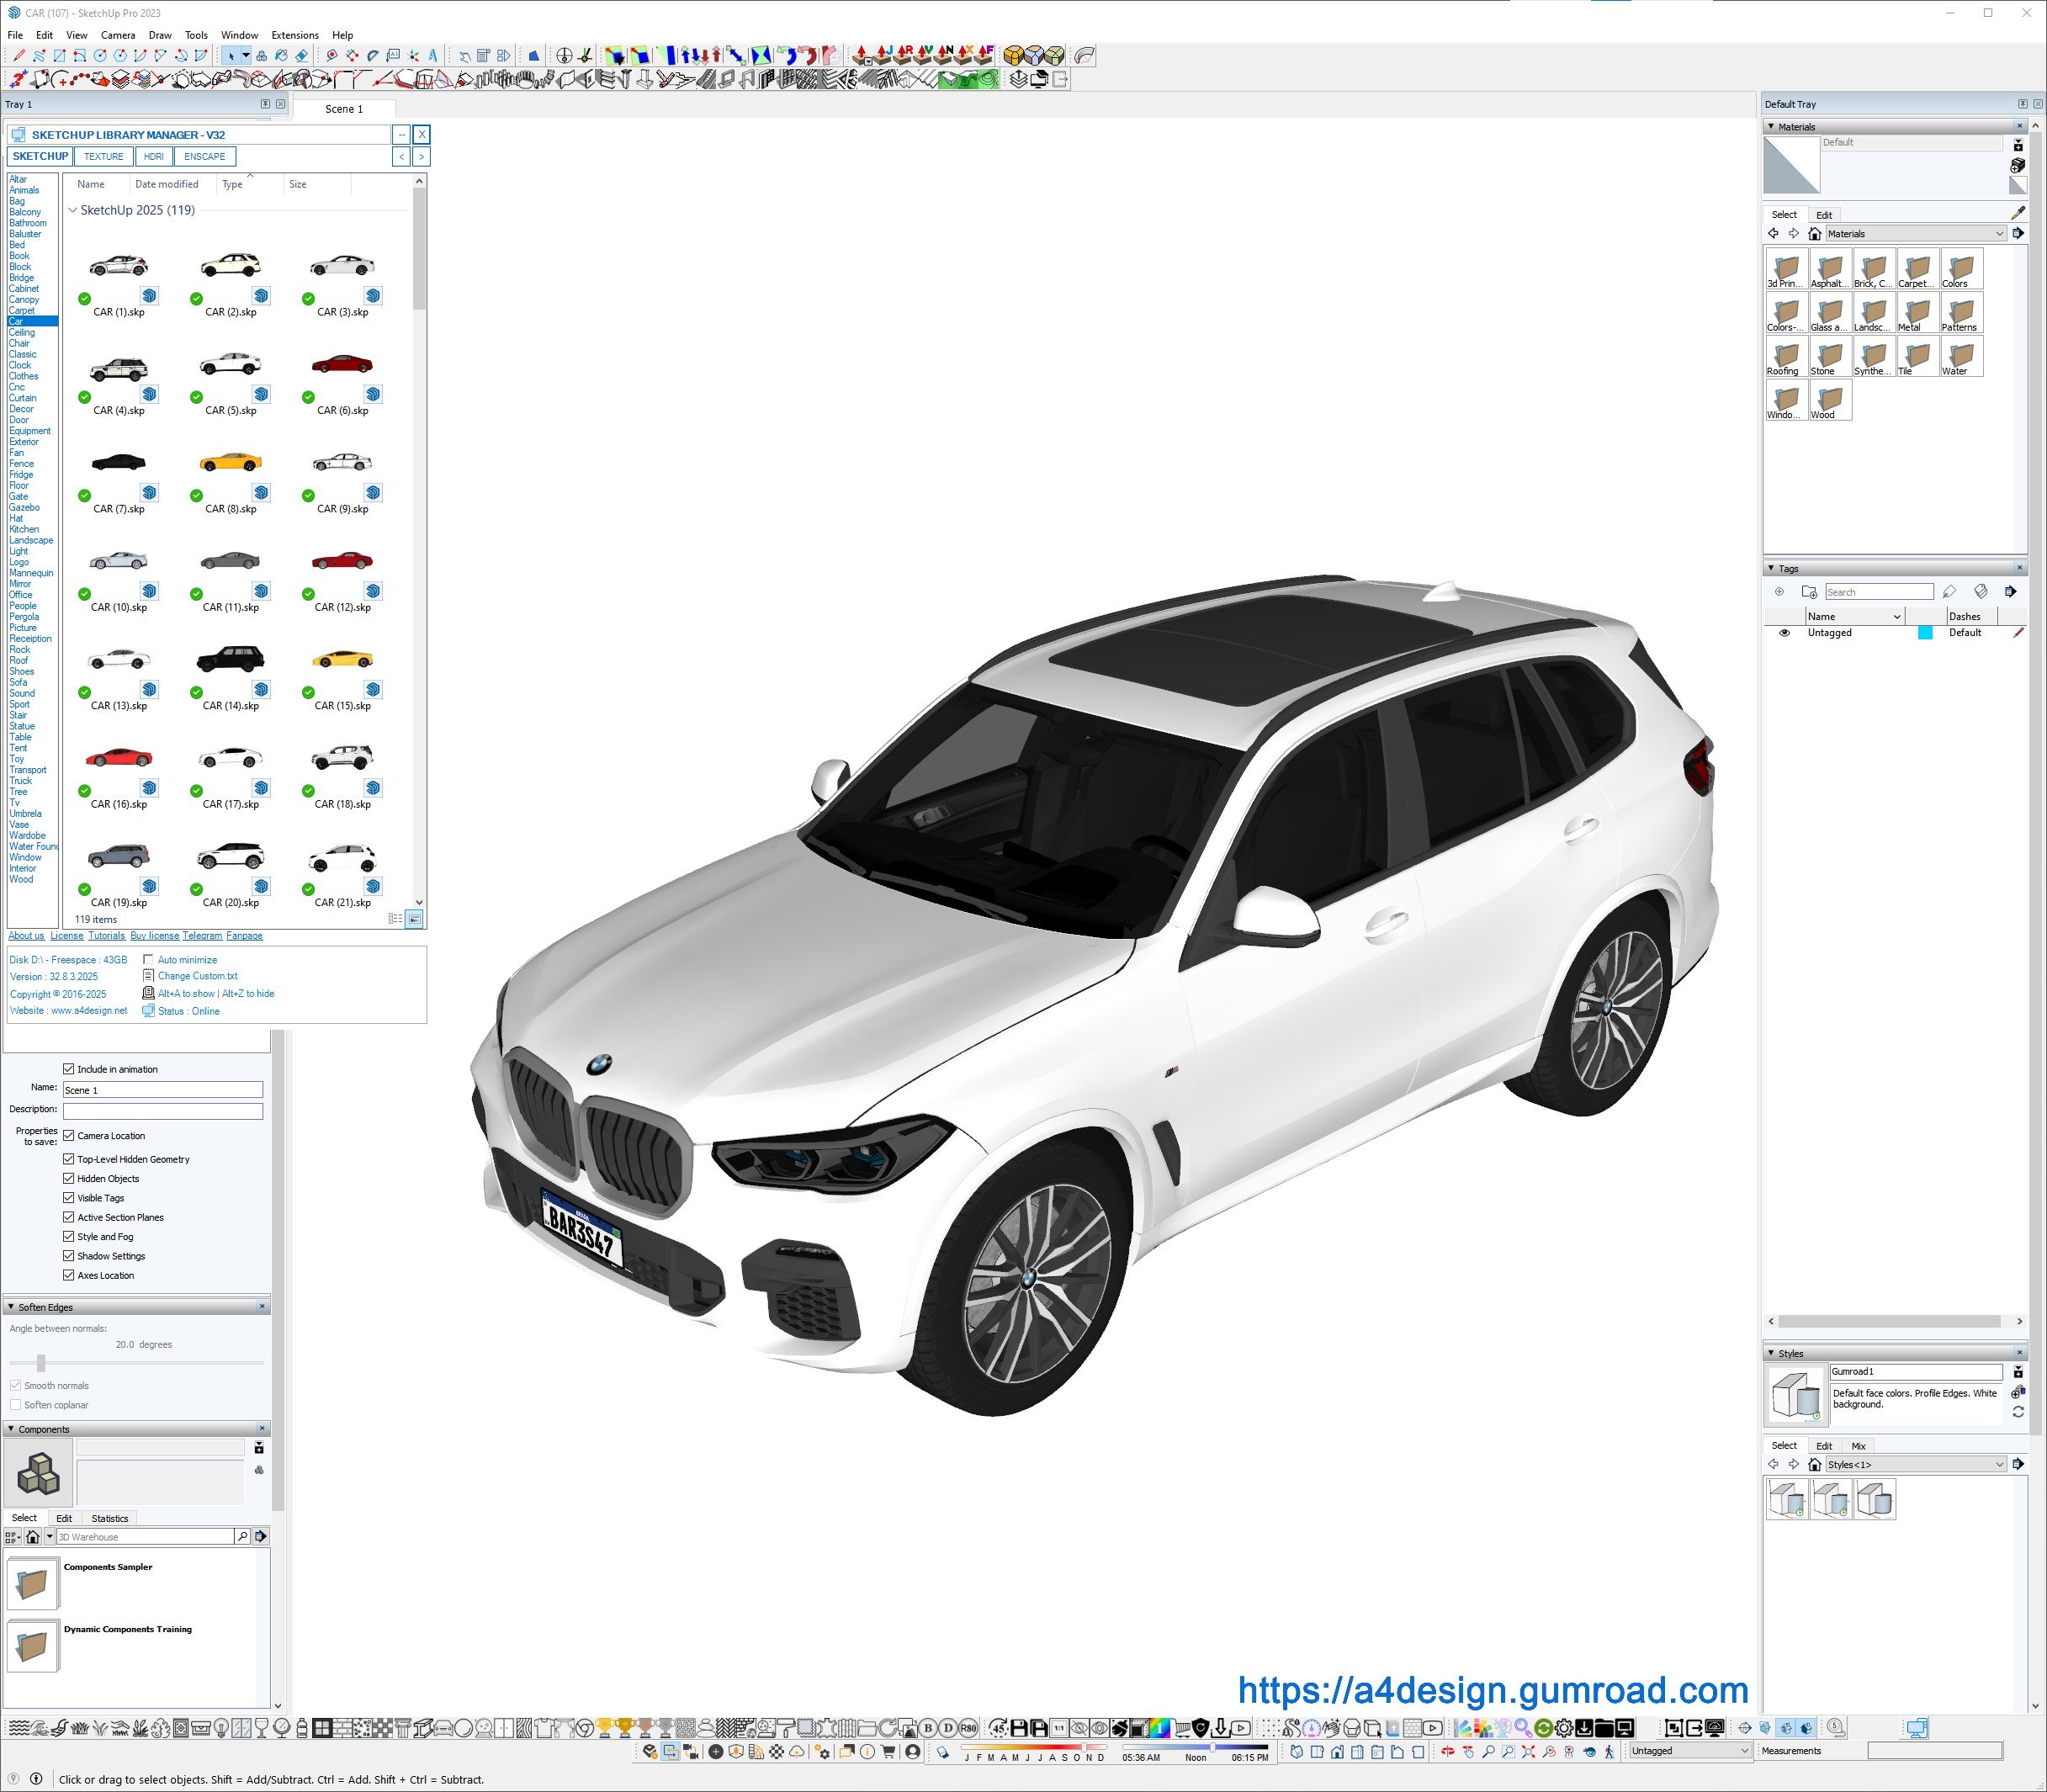The image size is (2047, 1792).
Task: Toggle the Shadow Settings checkbox
Action: tap(69, 1256)
